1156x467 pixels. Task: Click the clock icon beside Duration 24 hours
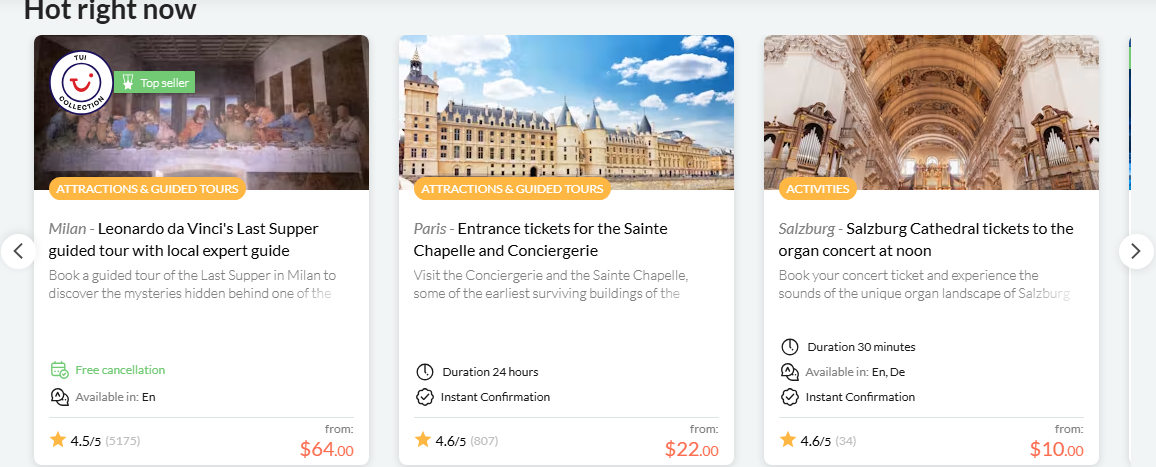(x=424, y=372)
